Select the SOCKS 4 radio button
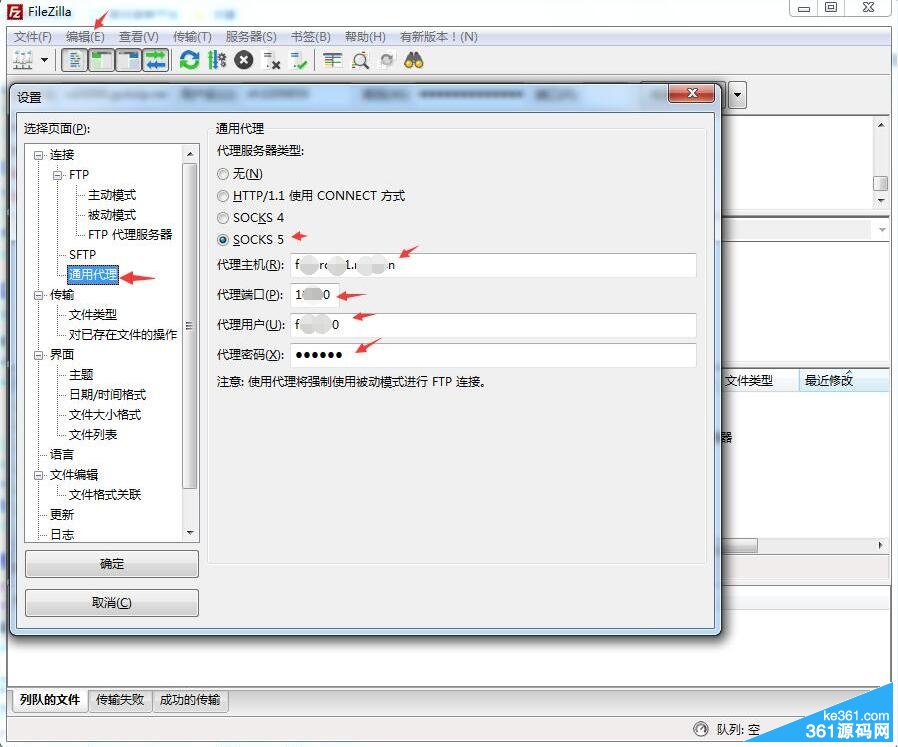 click(223, 218)
